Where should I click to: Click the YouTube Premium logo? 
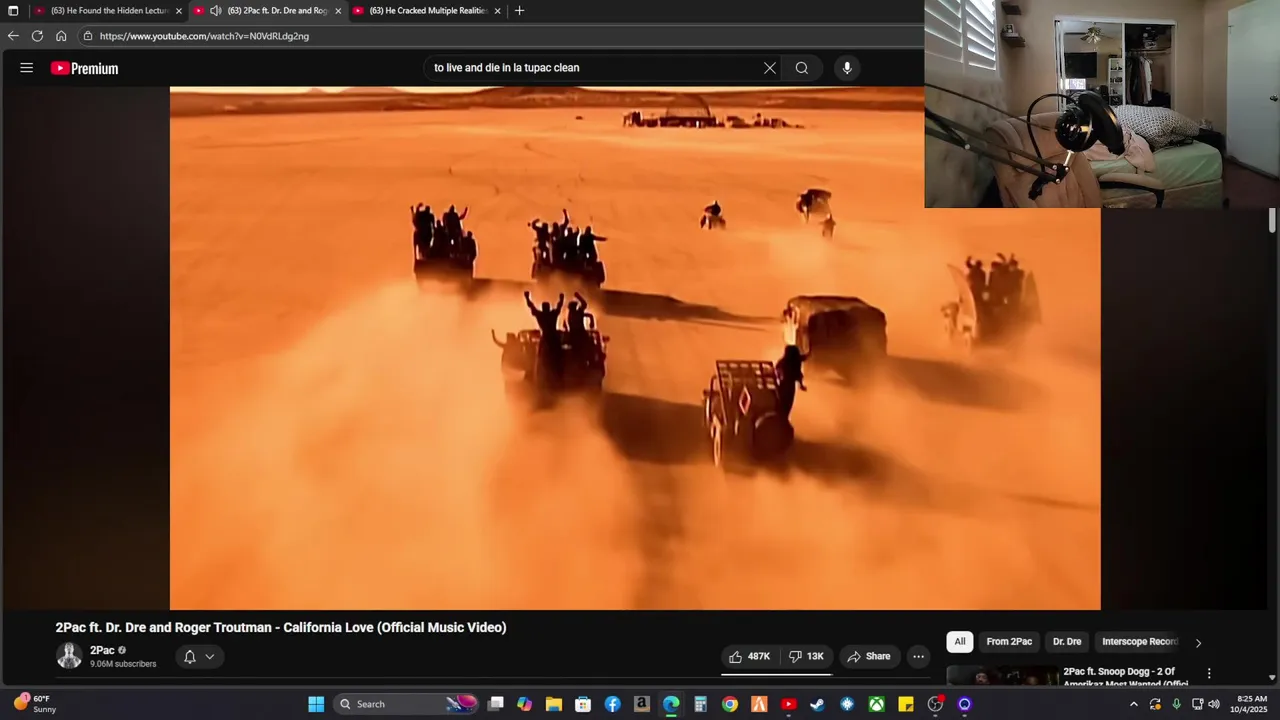click(85, 68)
